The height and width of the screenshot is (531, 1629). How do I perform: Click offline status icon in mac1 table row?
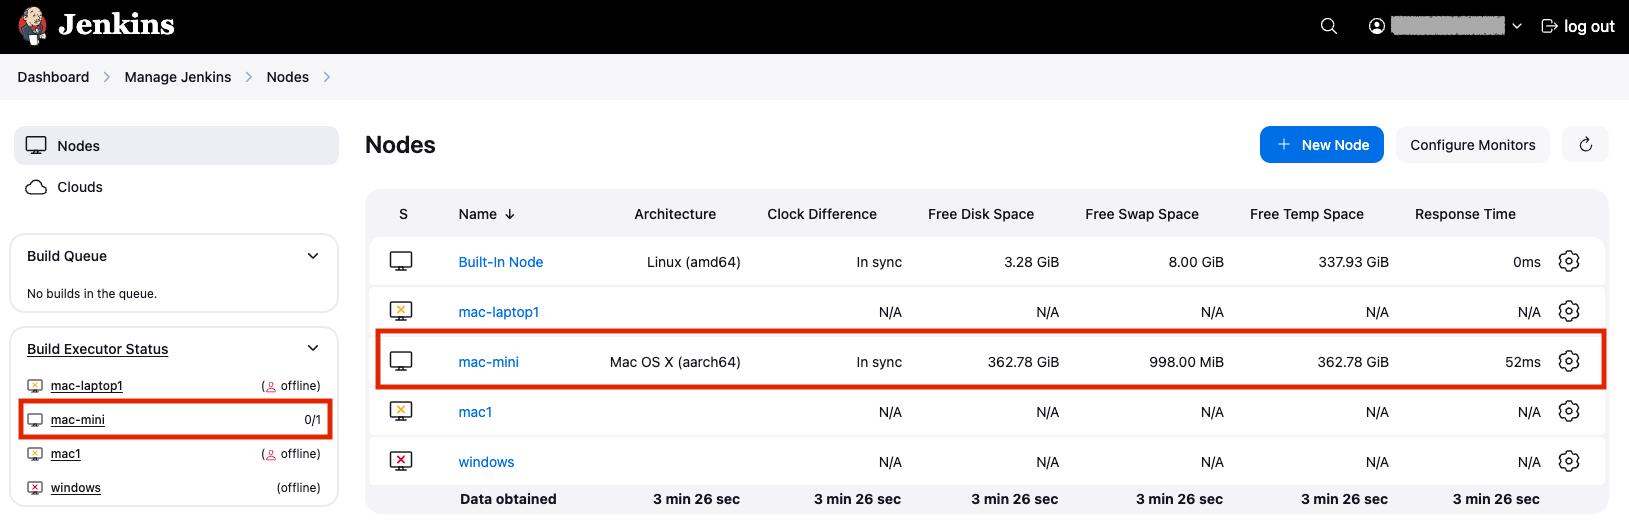[401, 411]
